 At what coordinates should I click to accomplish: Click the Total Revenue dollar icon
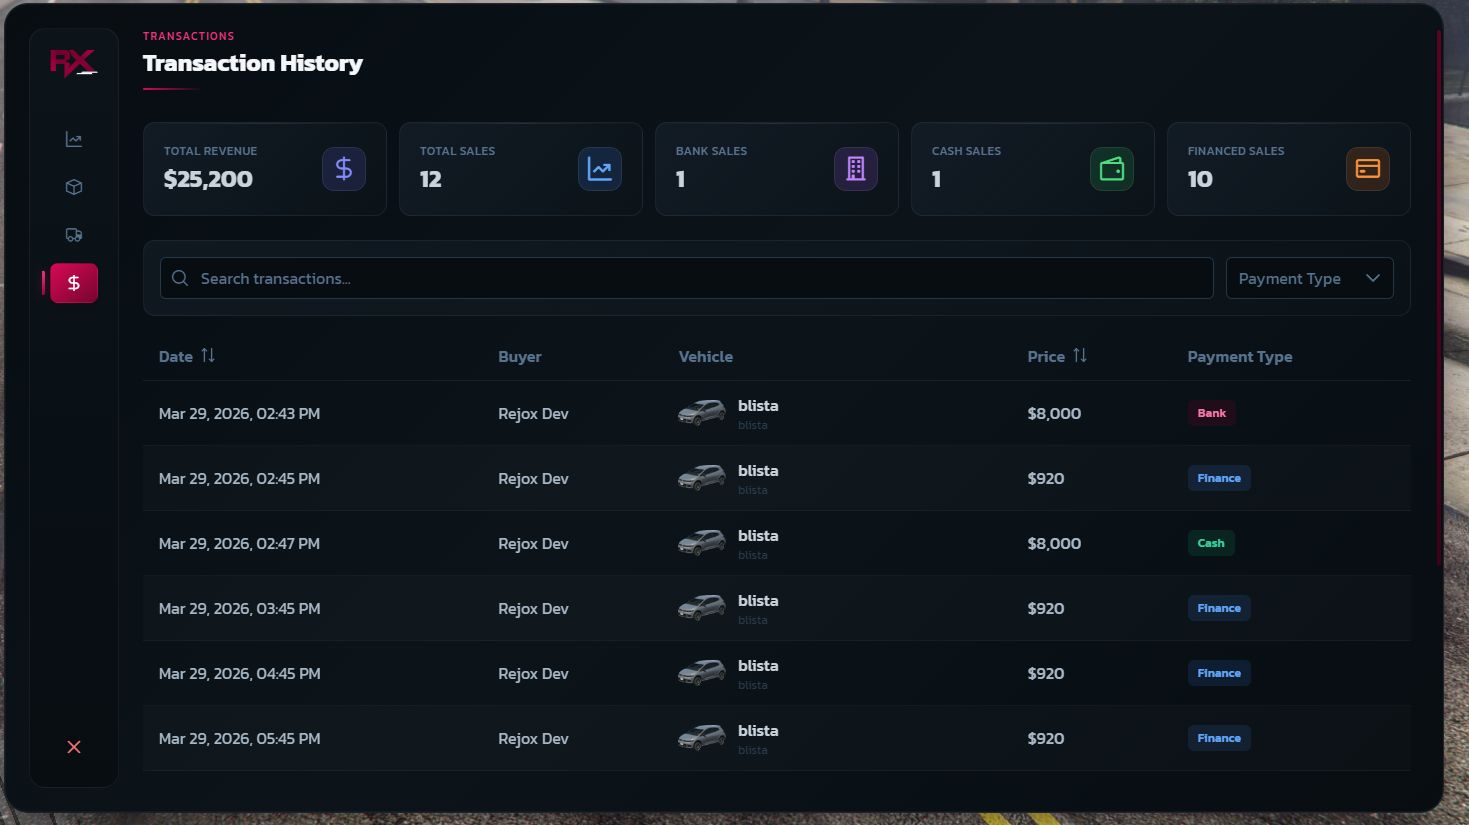[x=343, y=169]
